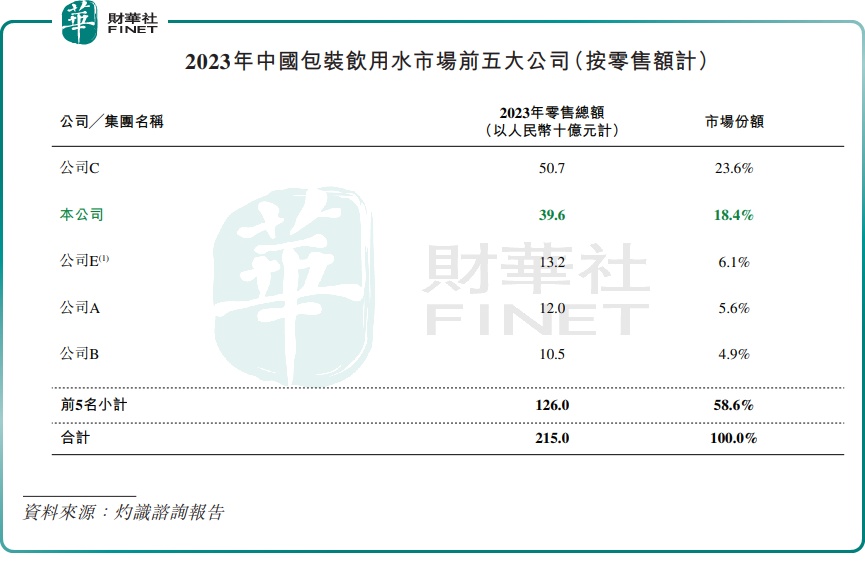Select the 公司E row label with footnote
865x573 pixels.
[84, 261]
